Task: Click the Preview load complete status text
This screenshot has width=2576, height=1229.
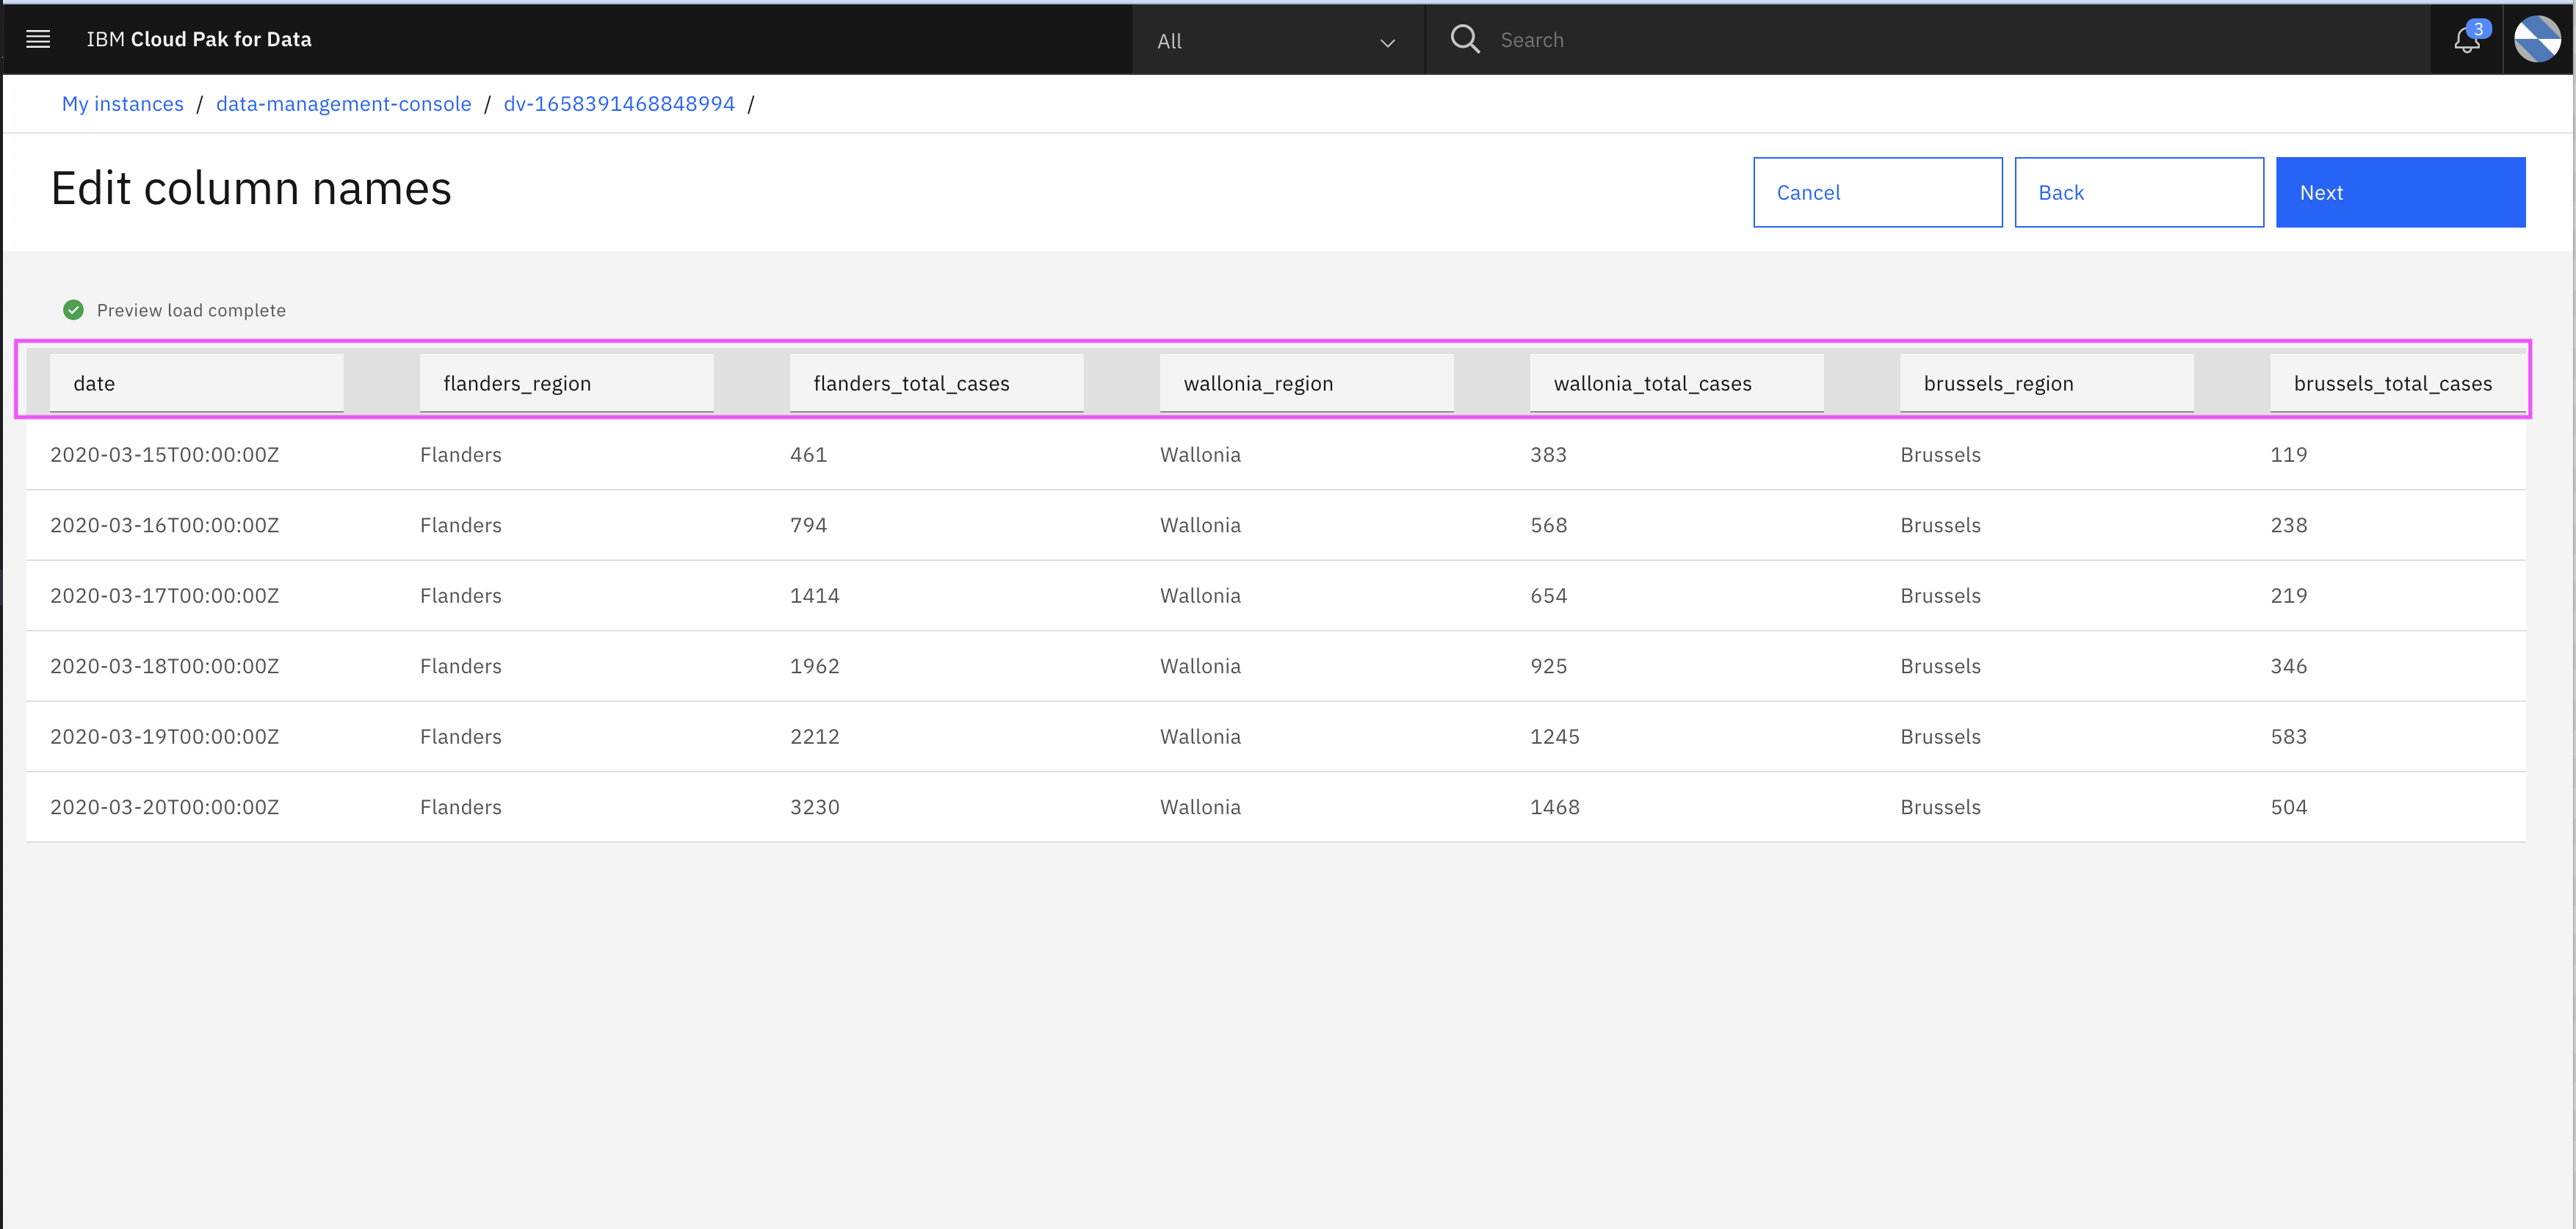Action: pos(191,310)
